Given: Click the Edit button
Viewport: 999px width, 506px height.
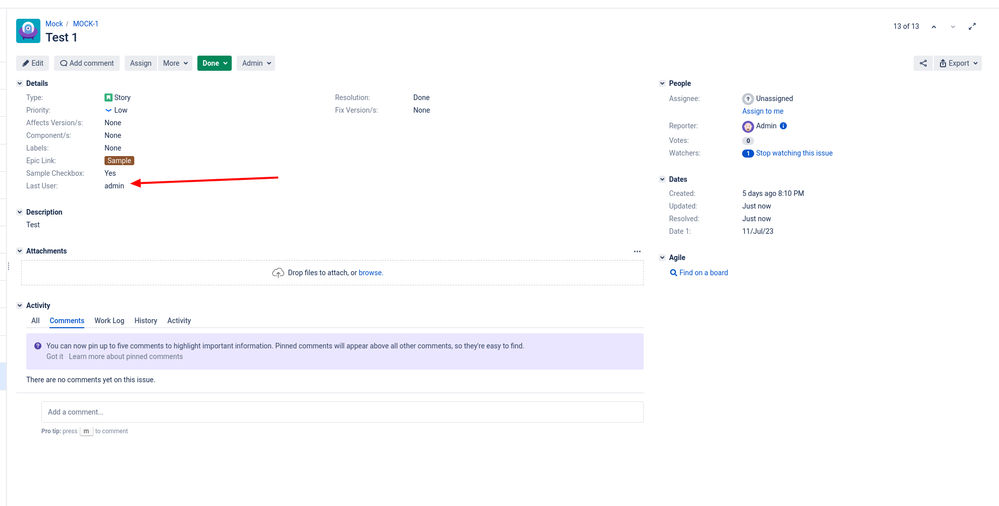Looking at the screenshot, I should [x=33, y=63].
